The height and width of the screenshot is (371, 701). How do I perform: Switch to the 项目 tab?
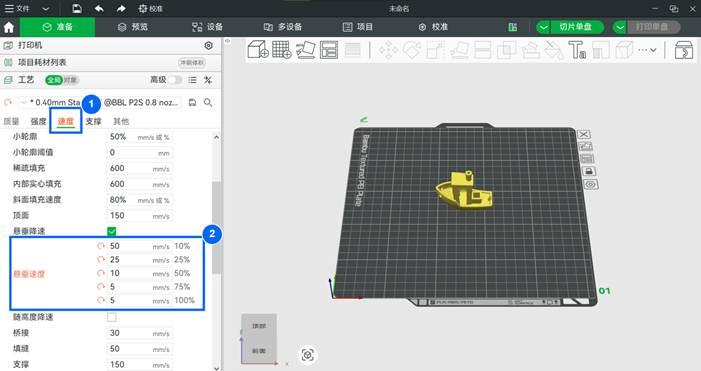pyautogui.click(x=358, y=27)
